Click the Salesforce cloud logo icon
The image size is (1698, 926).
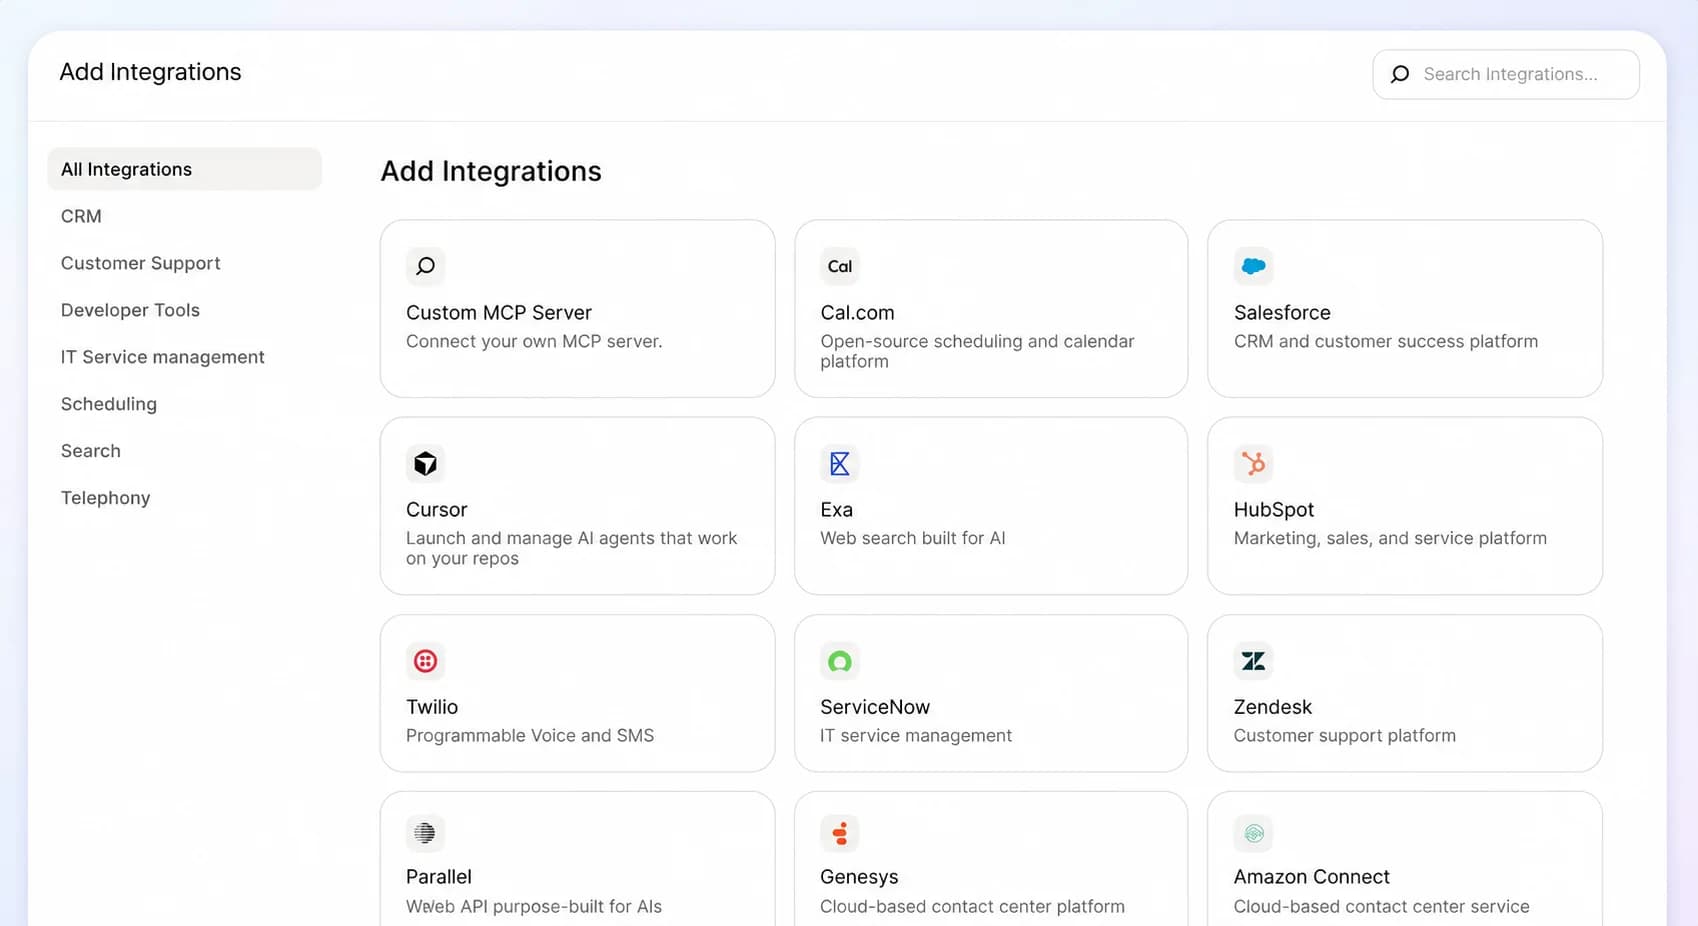coord(1253,266)
